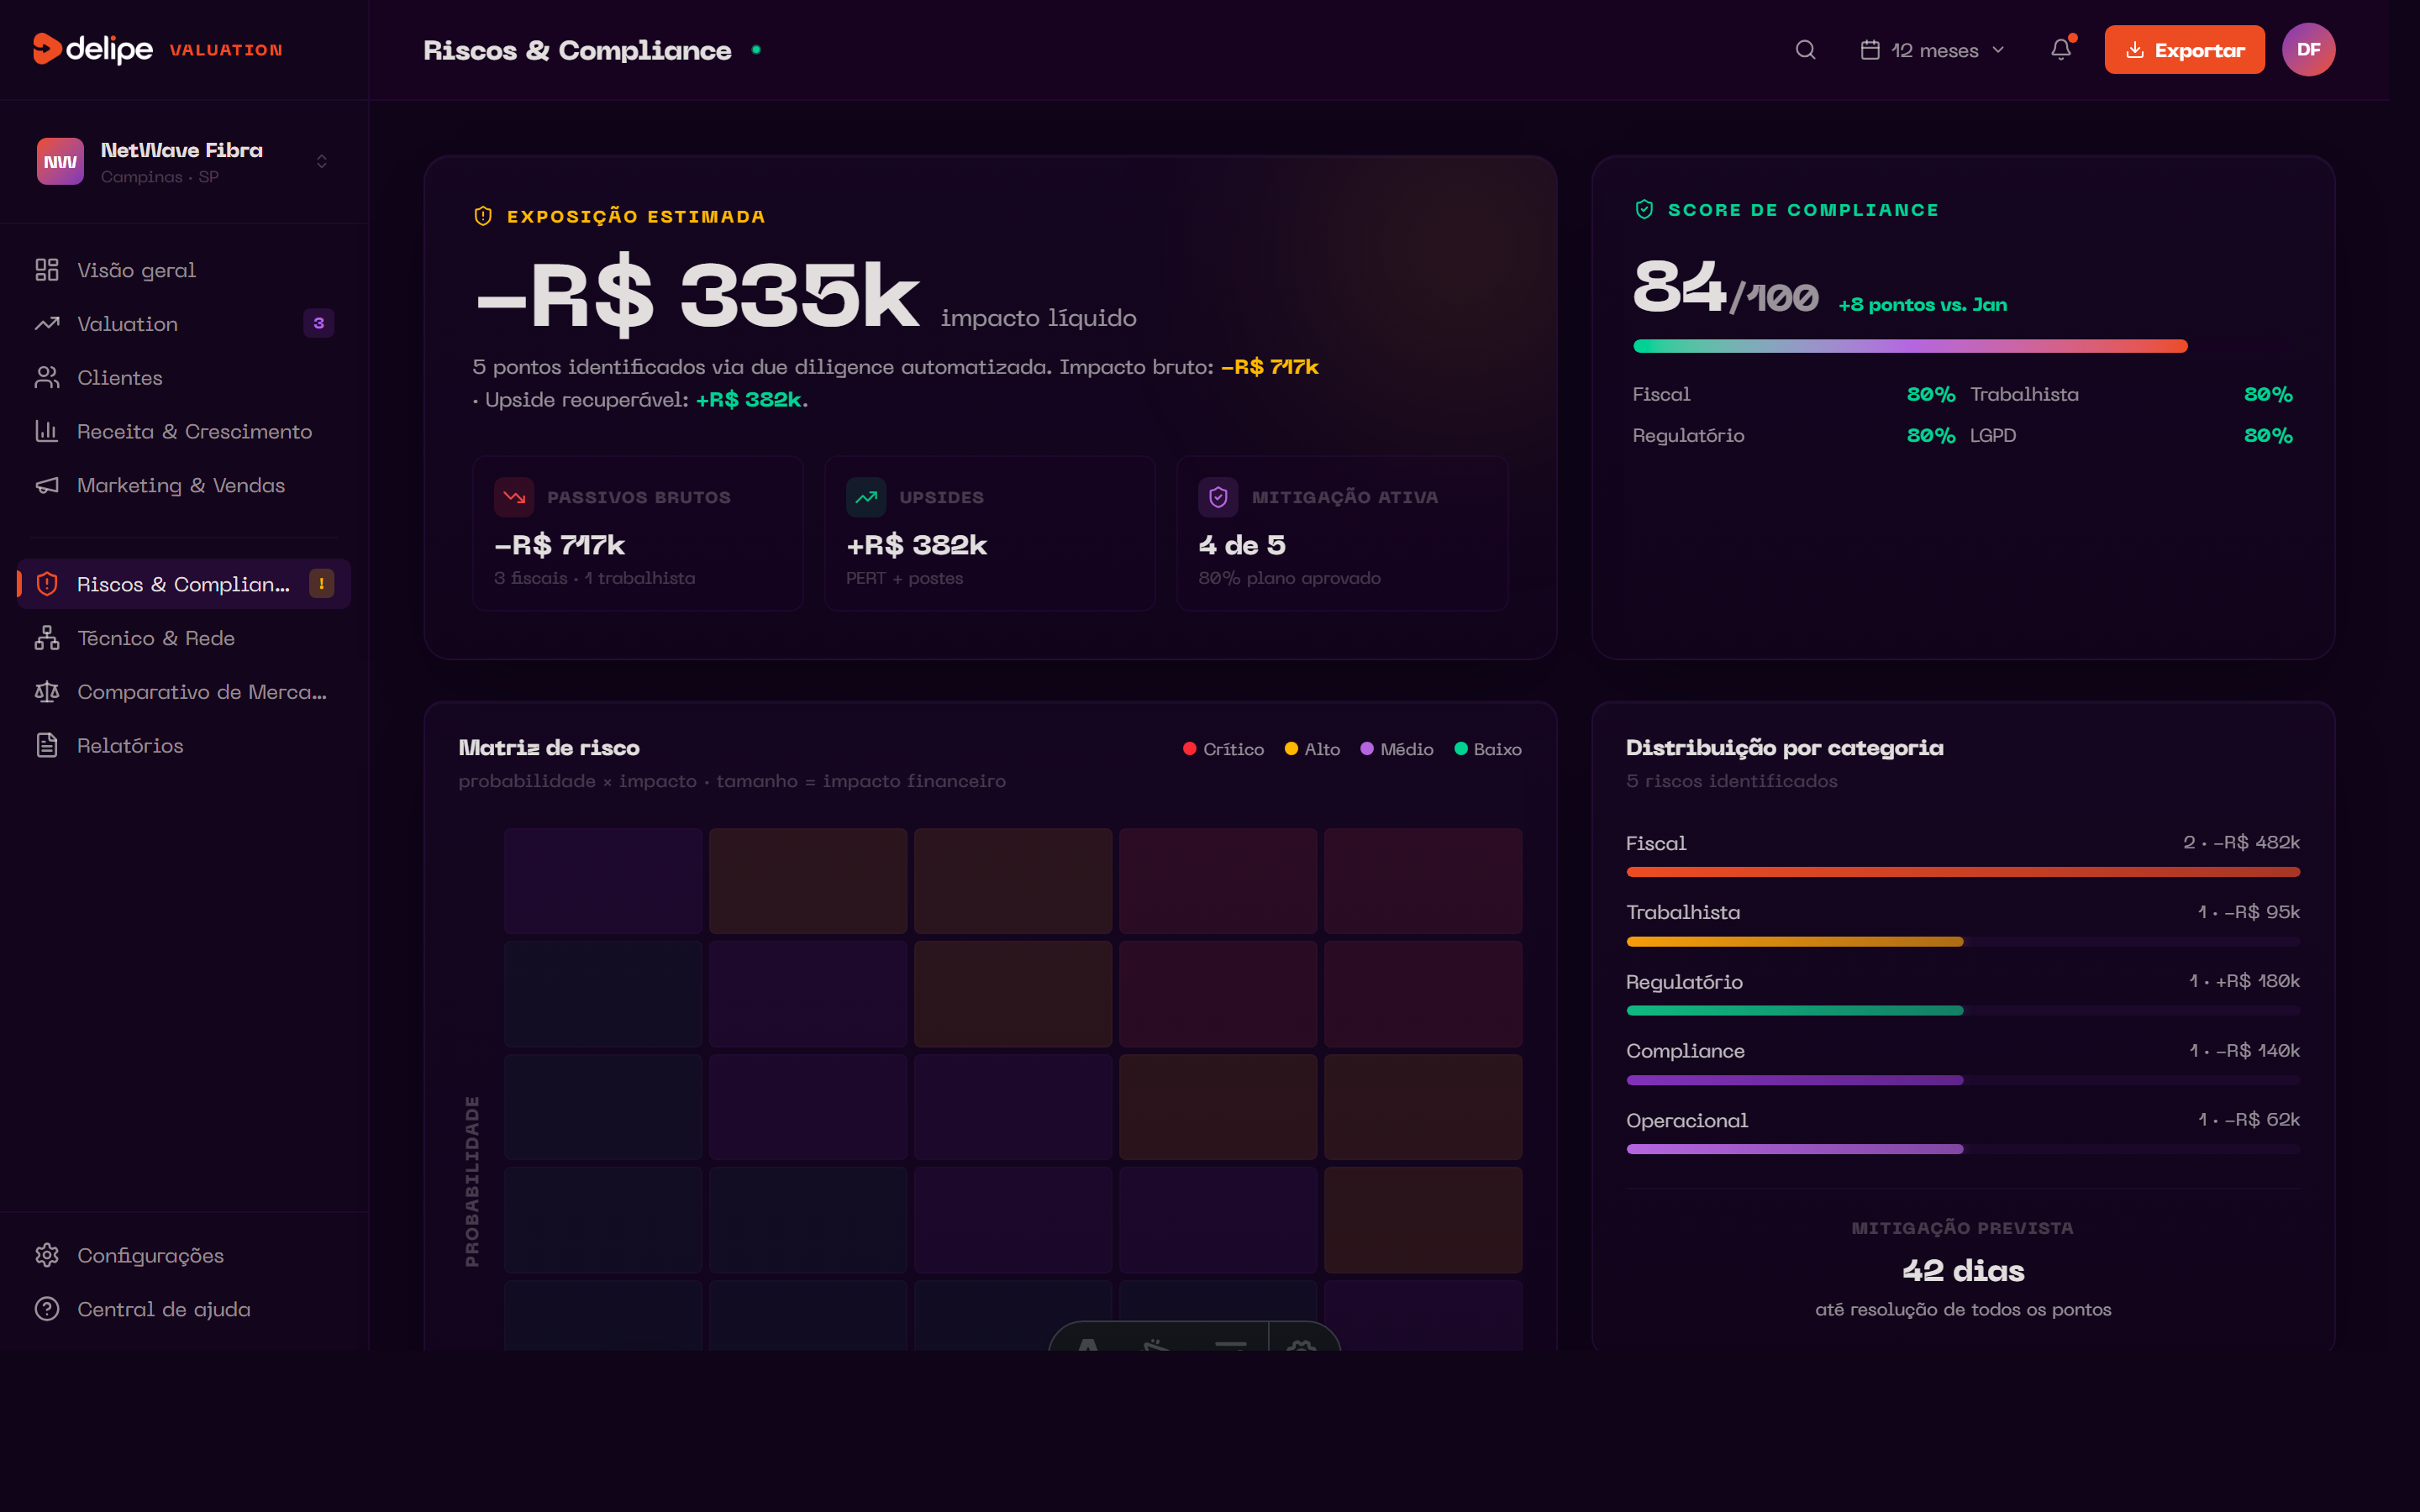This screenshot has width=2420, height=1512.
Task: Click the Comparativo de Mercado scales icon
Action: coord(47,692)
